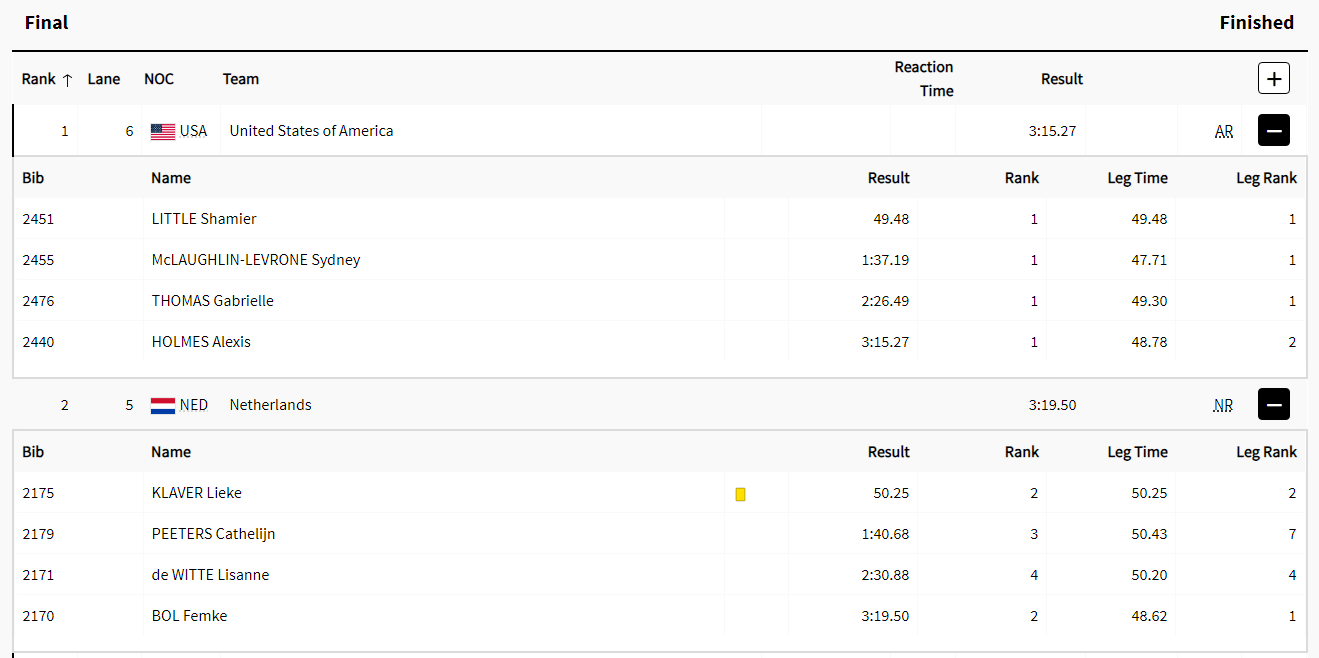Click the NR record abbreviation
1319x658 pixels.
1223,406
